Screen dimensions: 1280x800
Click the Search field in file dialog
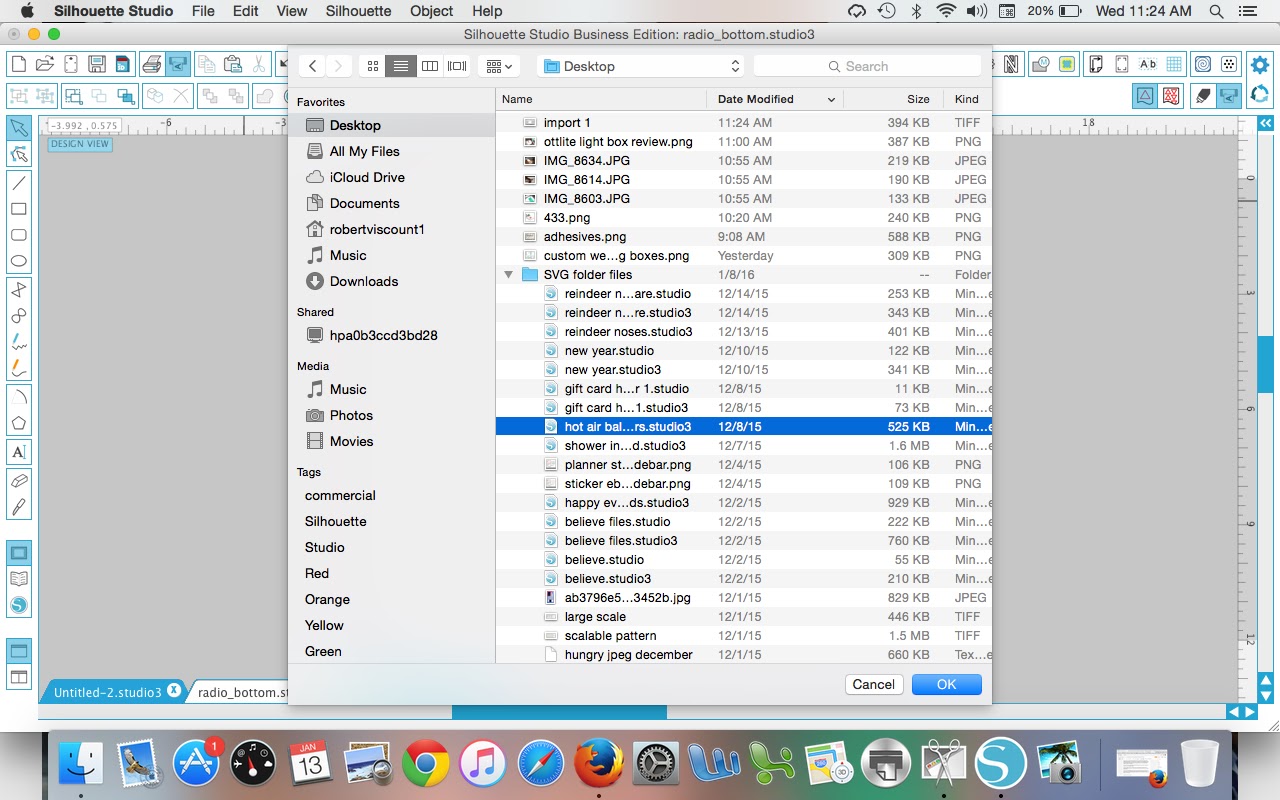tap(867, 66)
